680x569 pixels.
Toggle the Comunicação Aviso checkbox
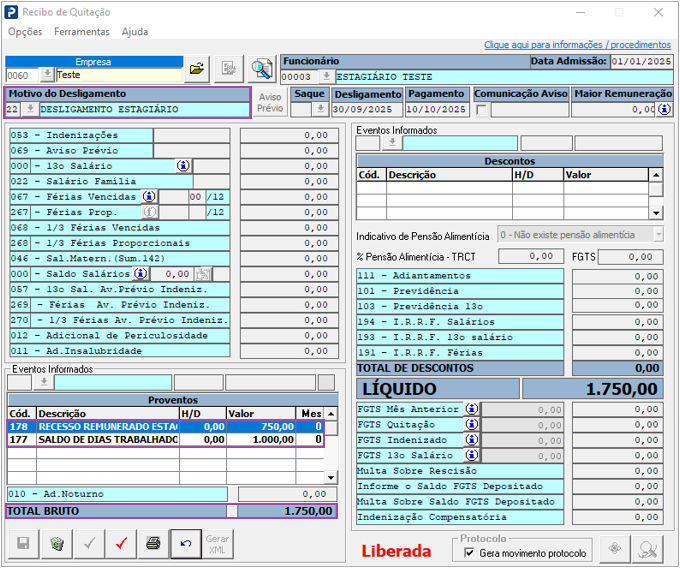(x=482, y=110)
